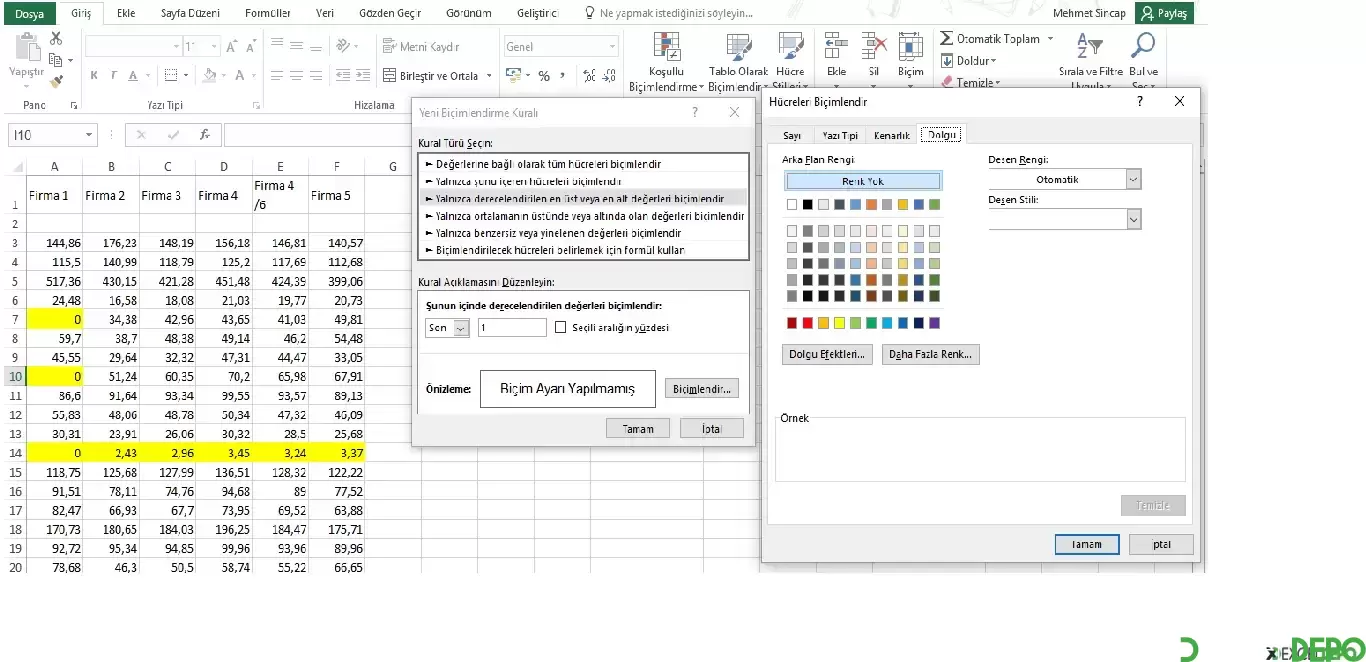The height and width of the screenshot is (662, 1366).
Task: Click the percent style icon
Action: [x=544, y=76]
